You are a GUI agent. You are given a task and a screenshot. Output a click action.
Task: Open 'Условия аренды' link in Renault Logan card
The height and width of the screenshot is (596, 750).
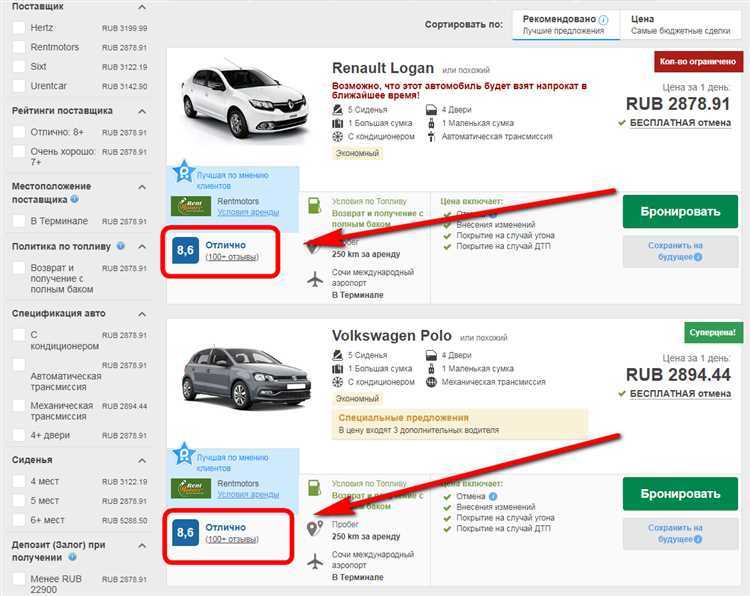tap(248, 212)
